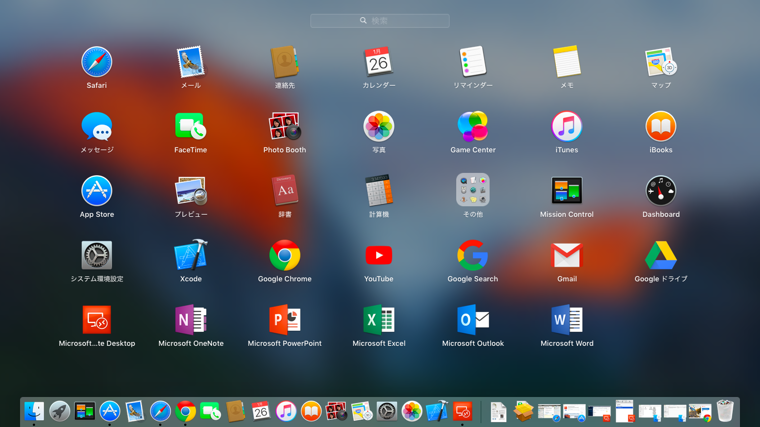
Task: Launch the 計算機 calculator app
Action: [x=379, y=191]
